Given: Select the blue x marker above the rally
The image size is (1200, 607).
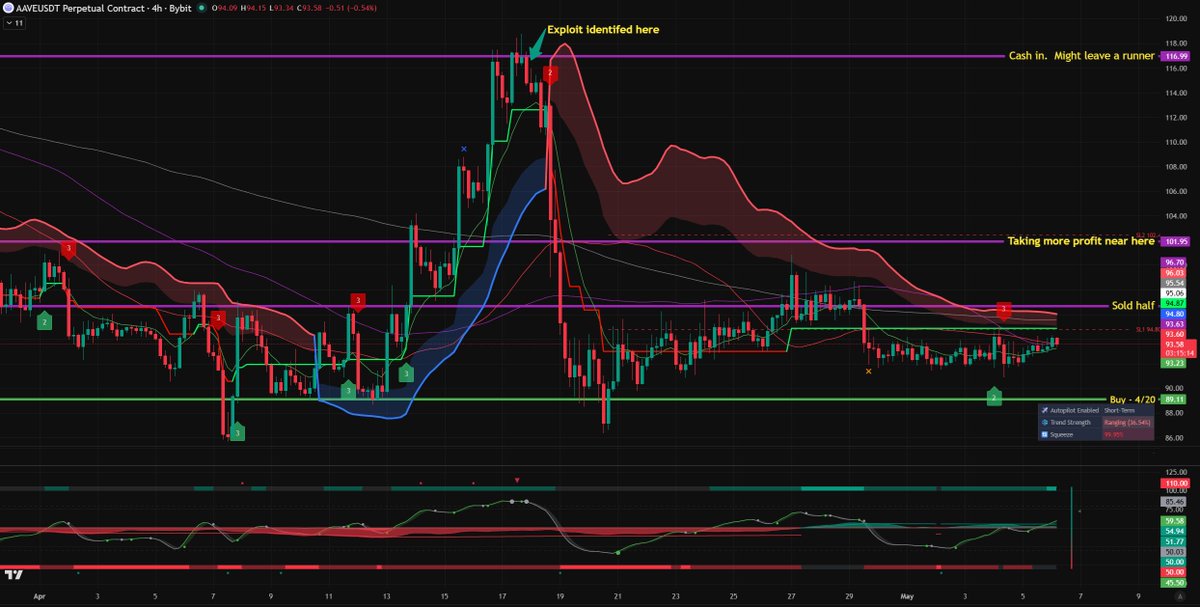Looking at the screenshot, I should click(x=464, y=149).
